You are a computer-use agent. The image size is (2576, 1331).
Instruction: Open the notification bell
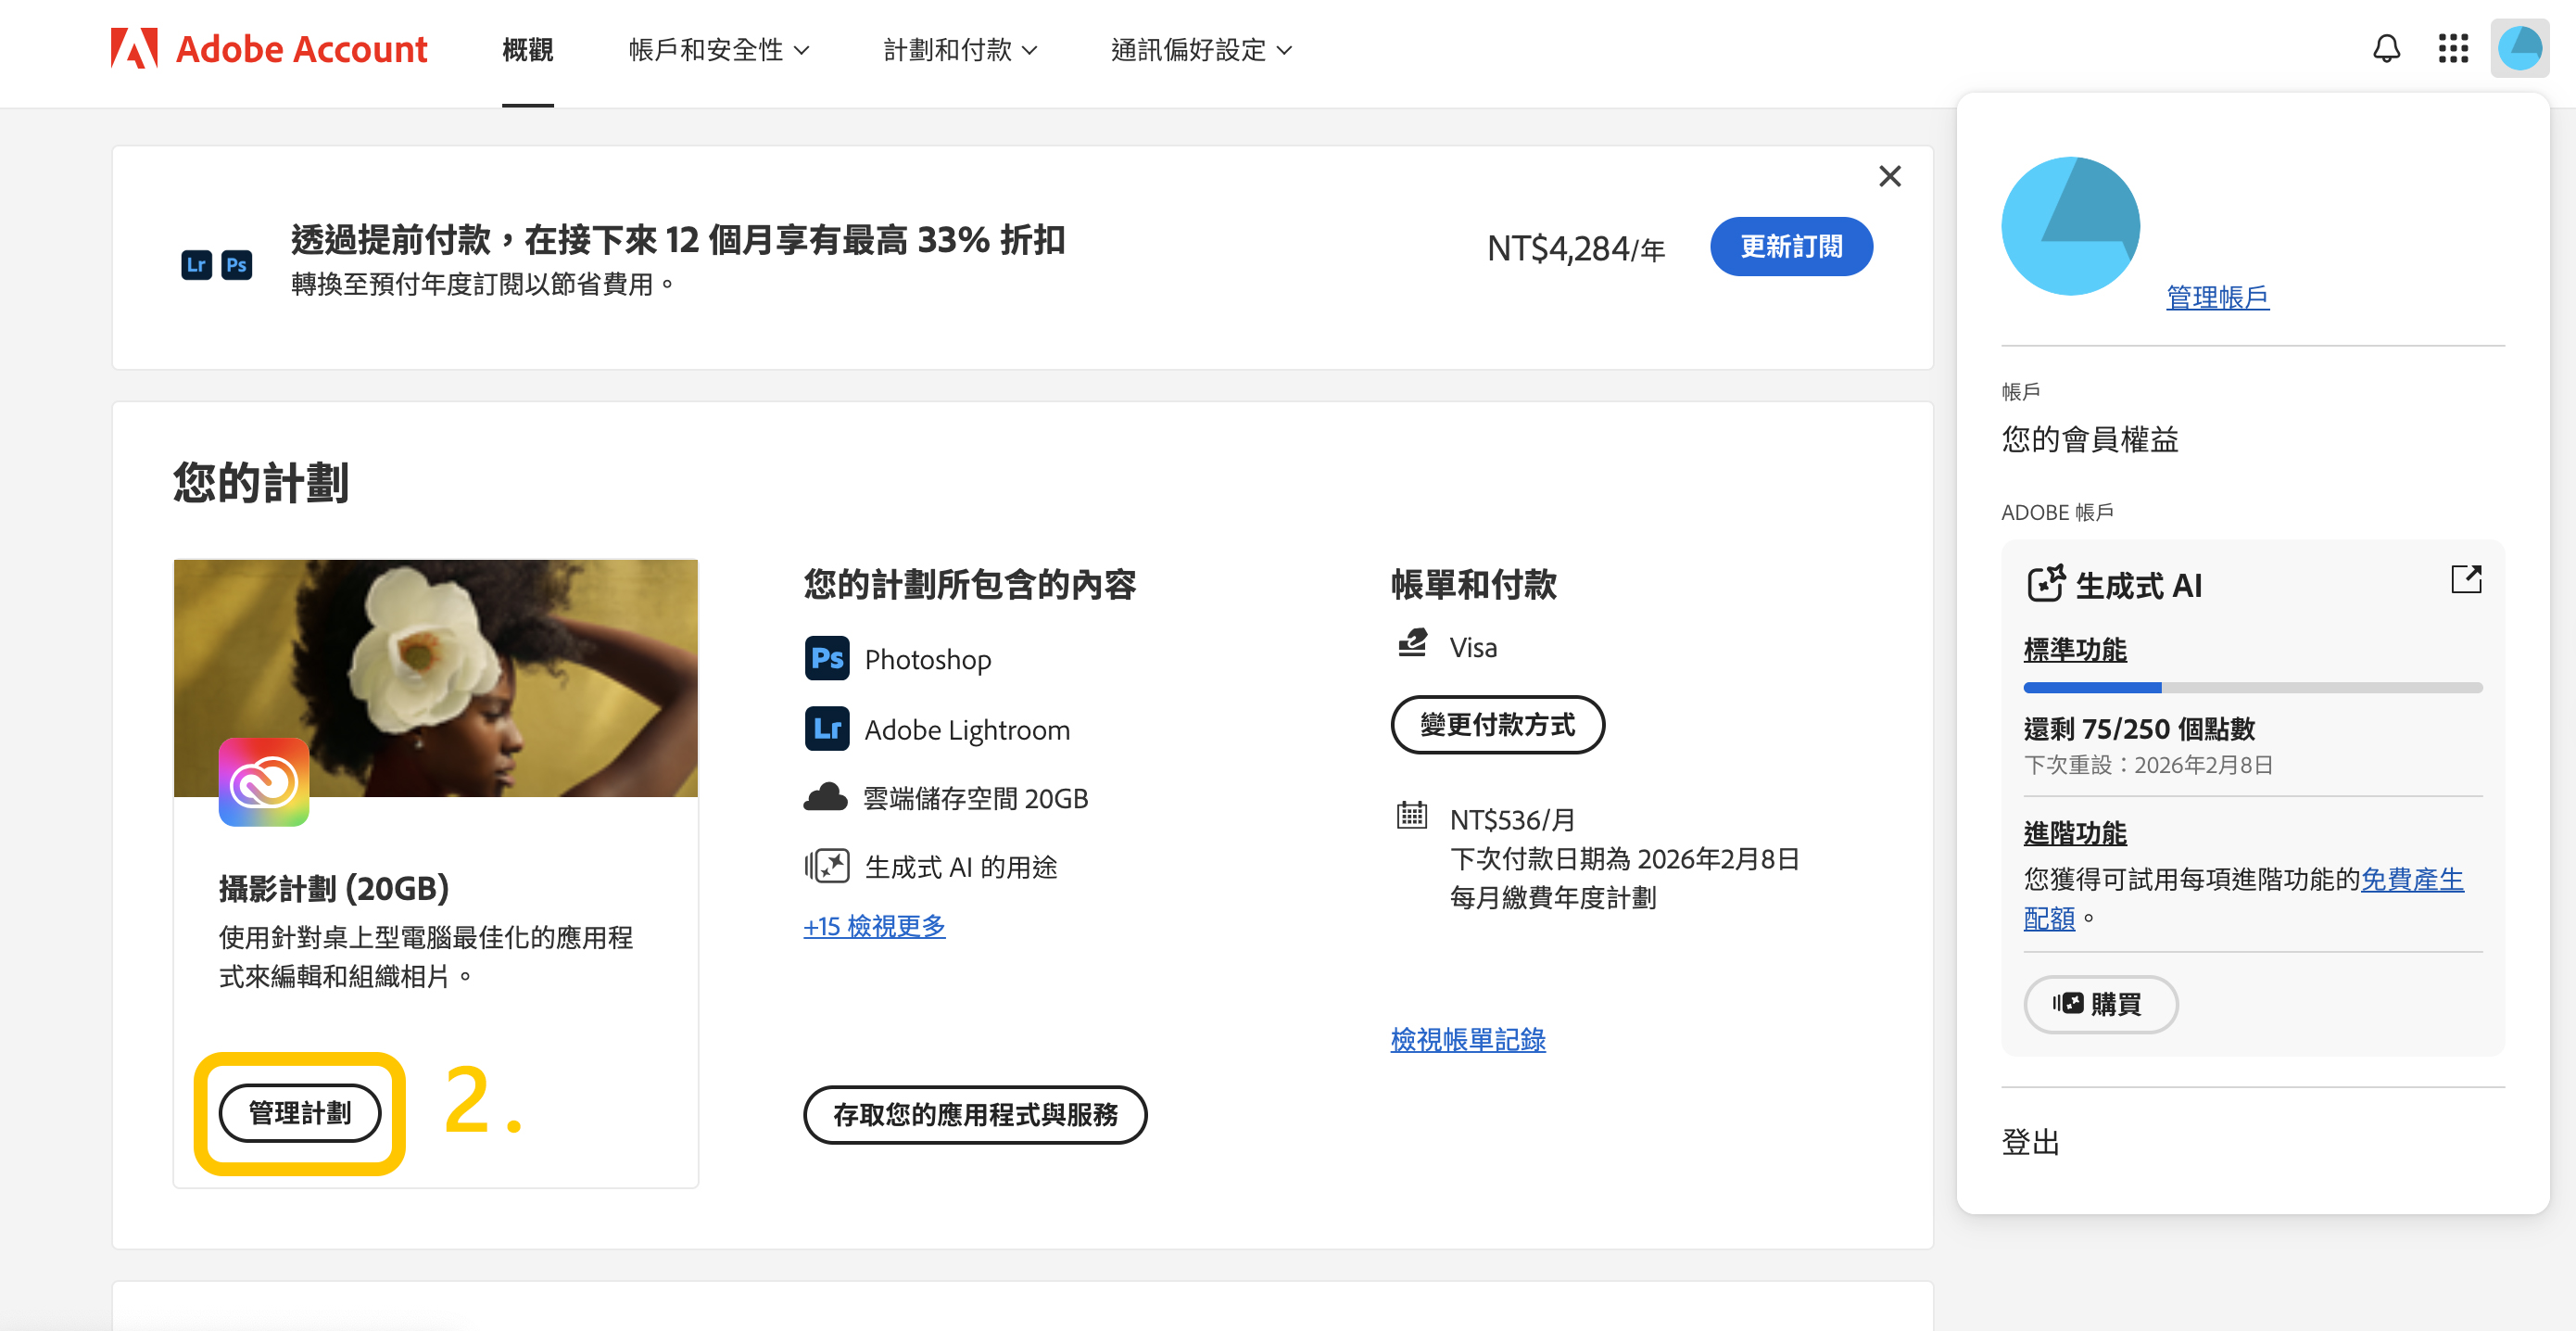2387,47
